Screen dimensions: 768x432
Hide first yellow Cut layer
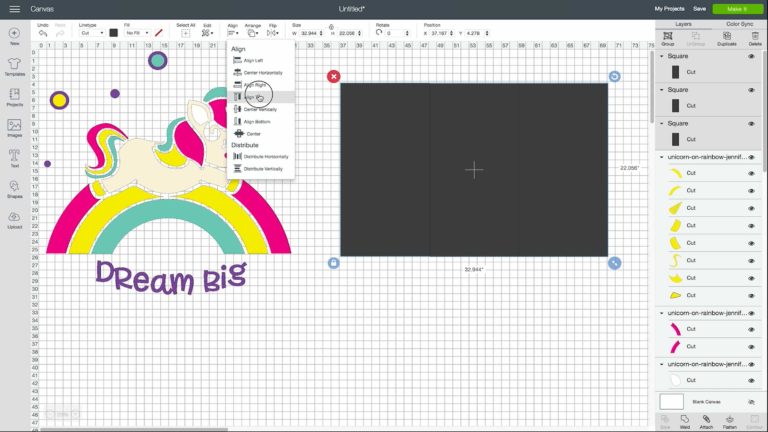[751, 173]
